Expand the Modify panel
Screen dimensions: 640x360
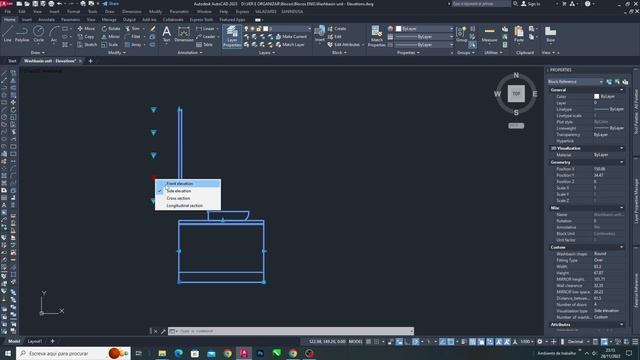coord(117,53)
